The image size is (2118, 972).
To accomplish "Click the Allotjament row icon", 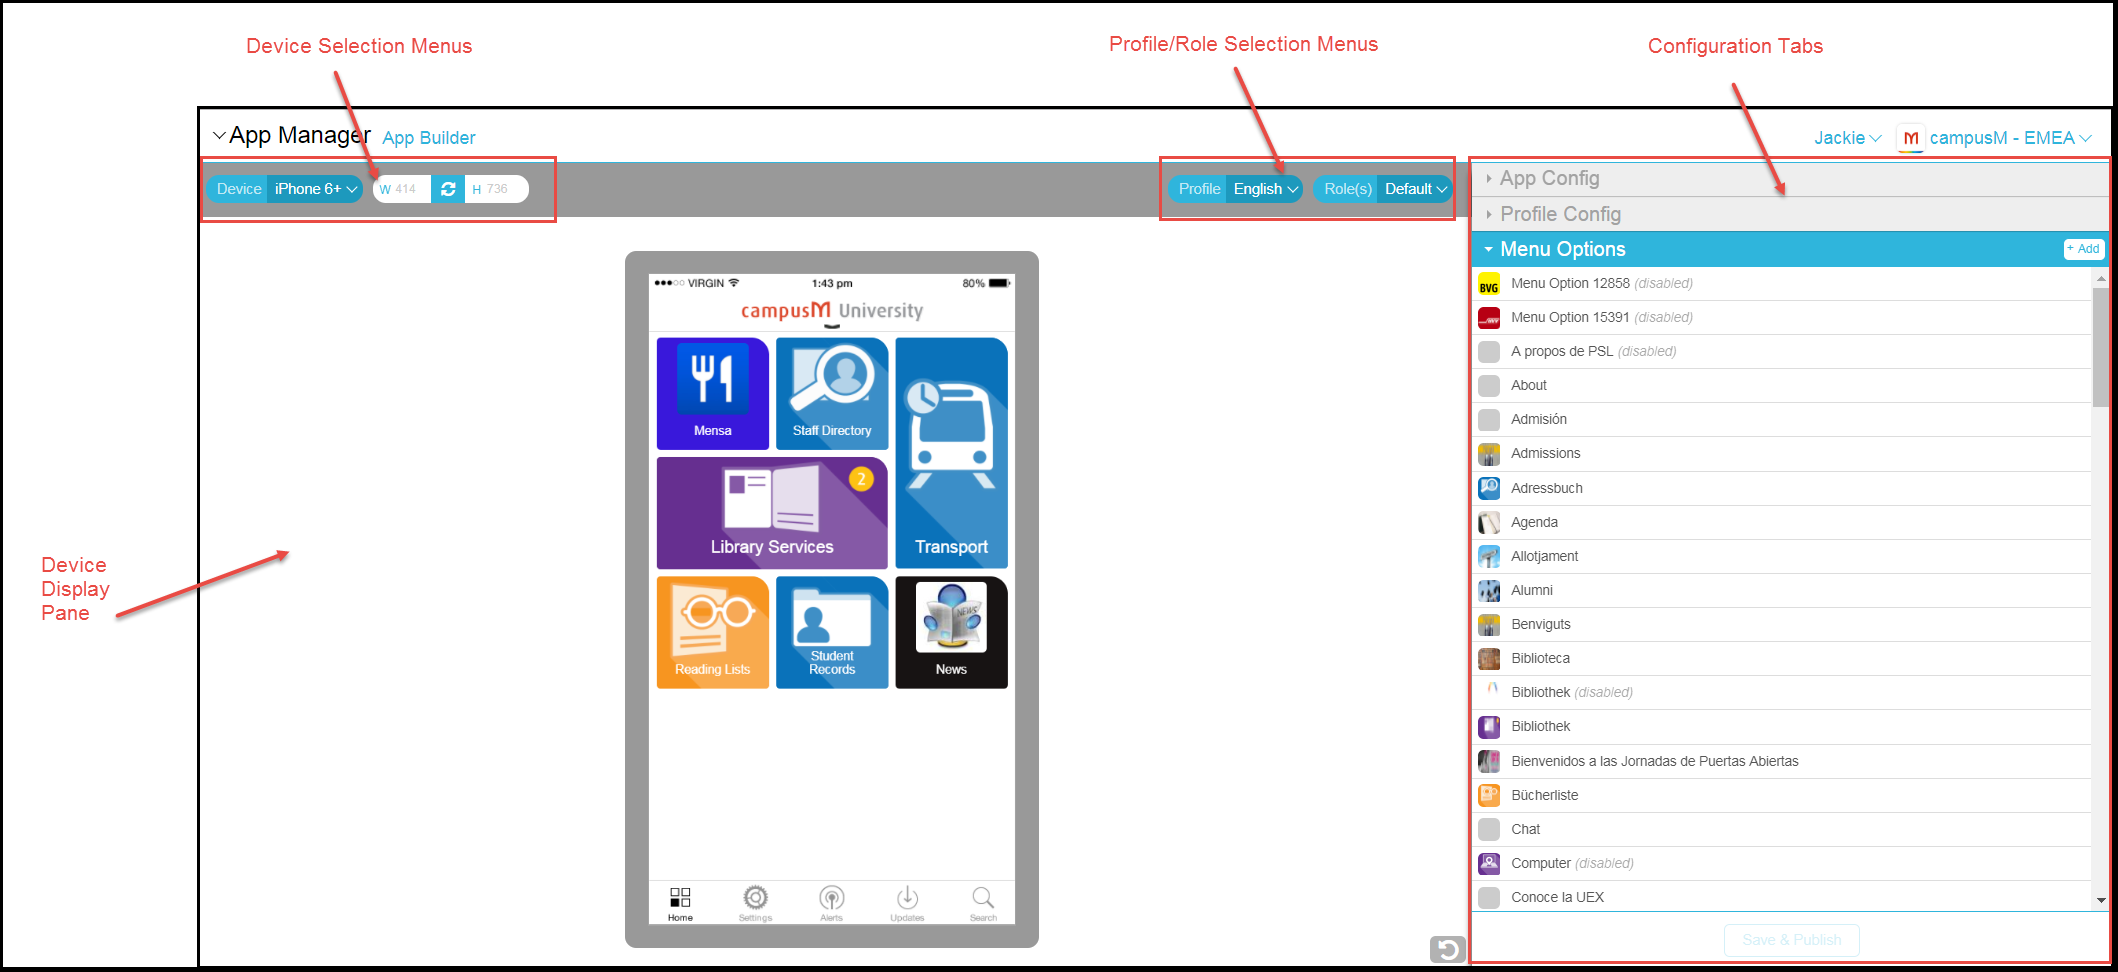I will [1489, 556].
